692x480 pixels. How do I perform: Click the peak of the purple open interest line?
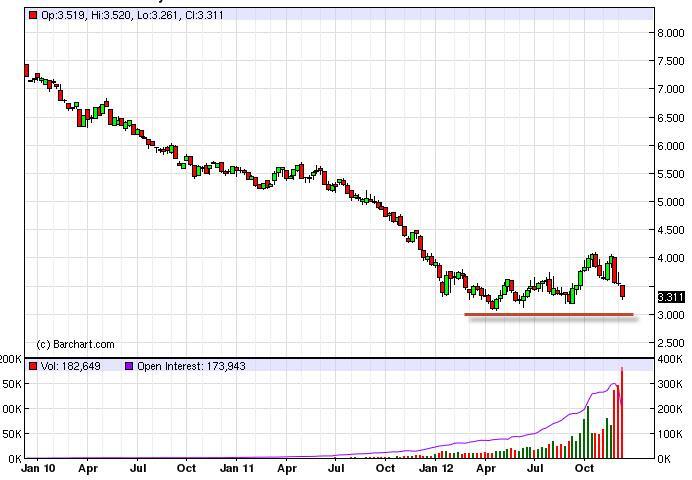(615, 383)
